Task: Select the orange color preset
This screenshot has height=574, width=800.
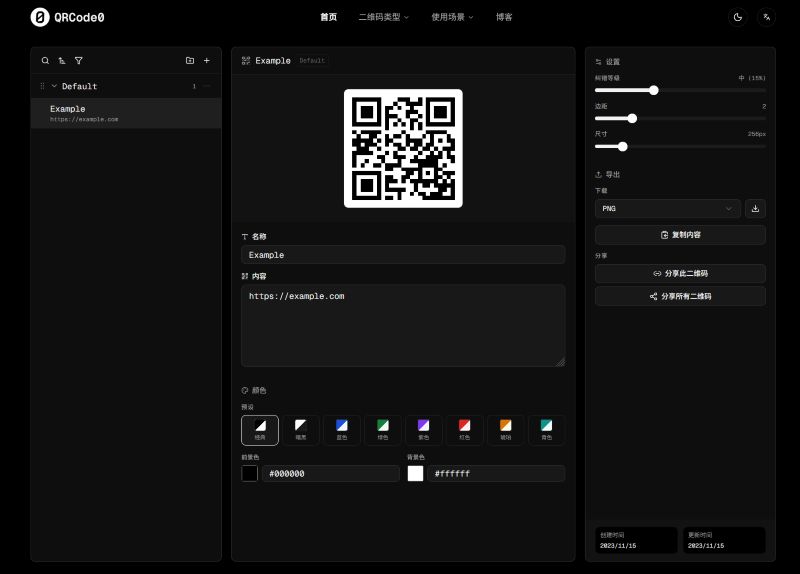Action: pyautogui.click(x=506, y=430)
